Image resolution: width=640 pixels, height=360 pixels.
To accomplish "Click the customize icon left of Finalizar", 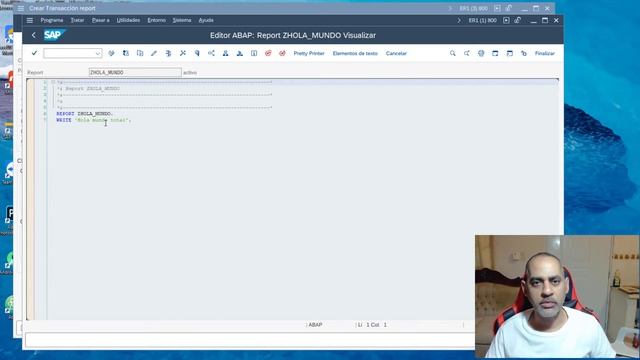I will coord(524,53).
